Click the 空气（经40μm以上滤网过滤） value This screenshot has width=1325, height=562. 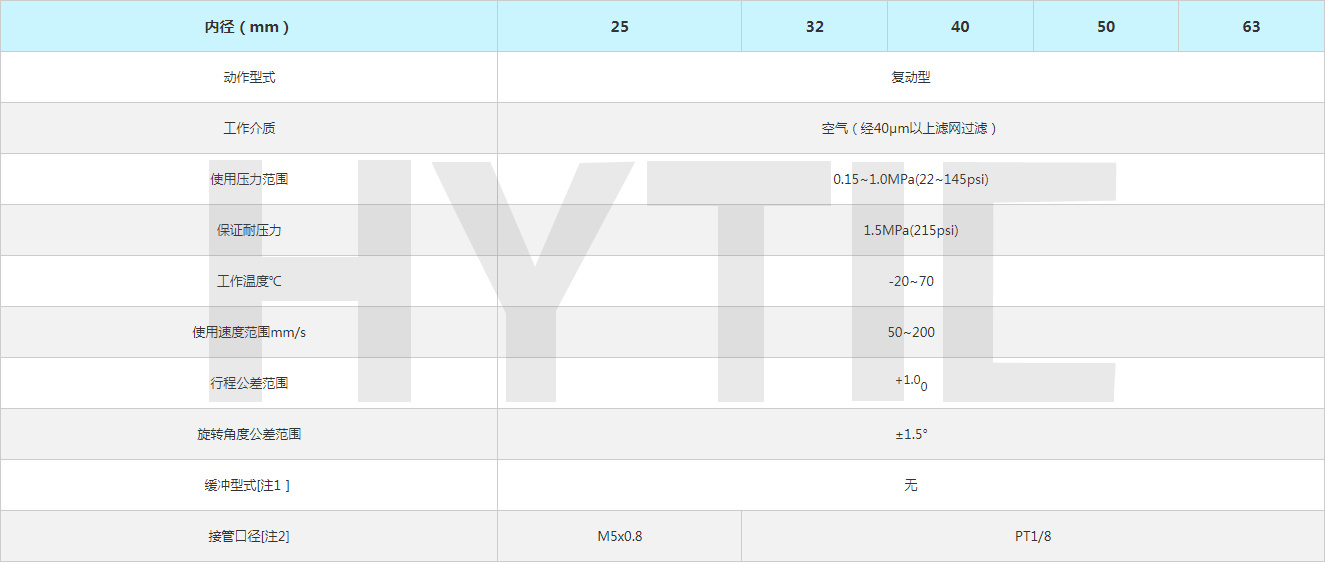(x=911, y=128)
